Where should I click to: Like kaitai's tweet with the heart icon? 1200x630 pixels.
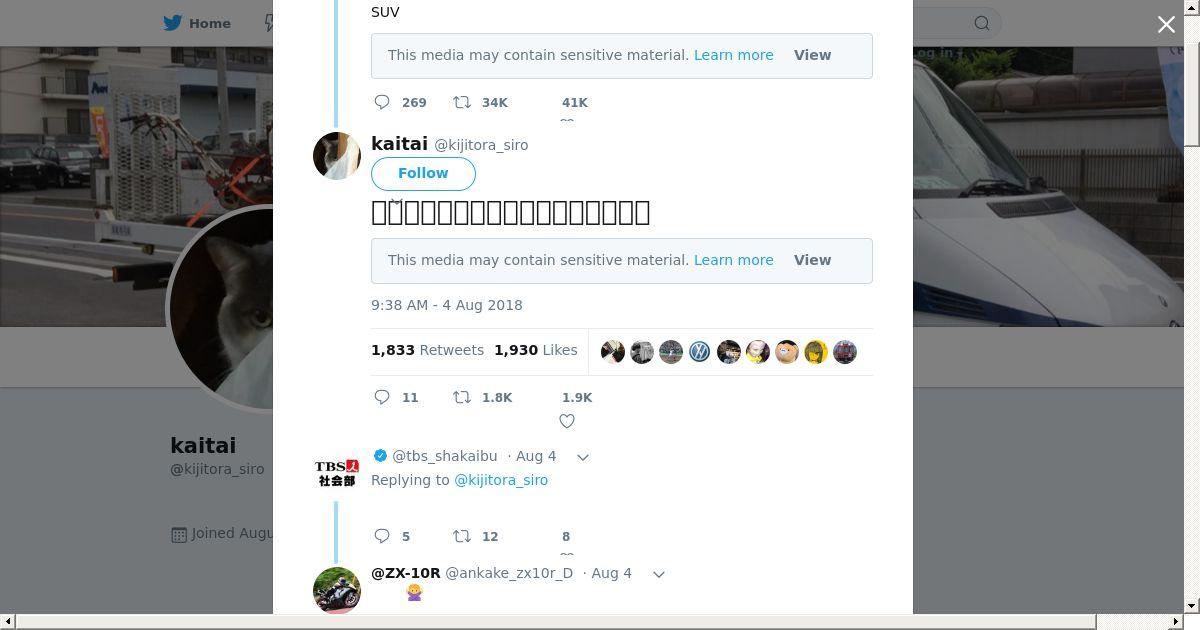point(567,421)
